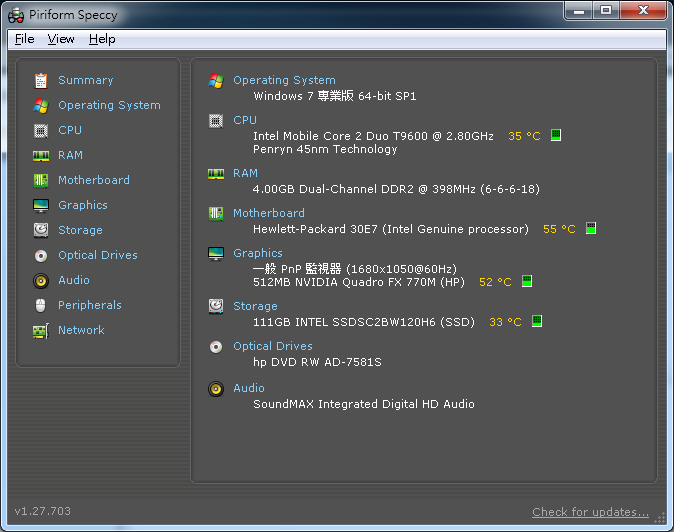This screenshot has width=674, height=532.
Task: Click the Optical Drives disc icon in sidebar
Action: 41,256
